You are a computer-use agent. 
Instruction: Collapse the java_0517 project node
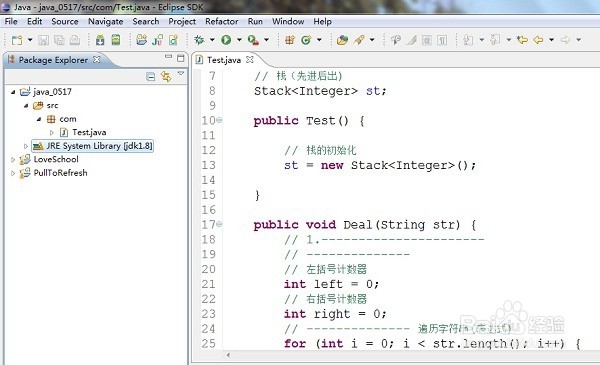point(13,92)
